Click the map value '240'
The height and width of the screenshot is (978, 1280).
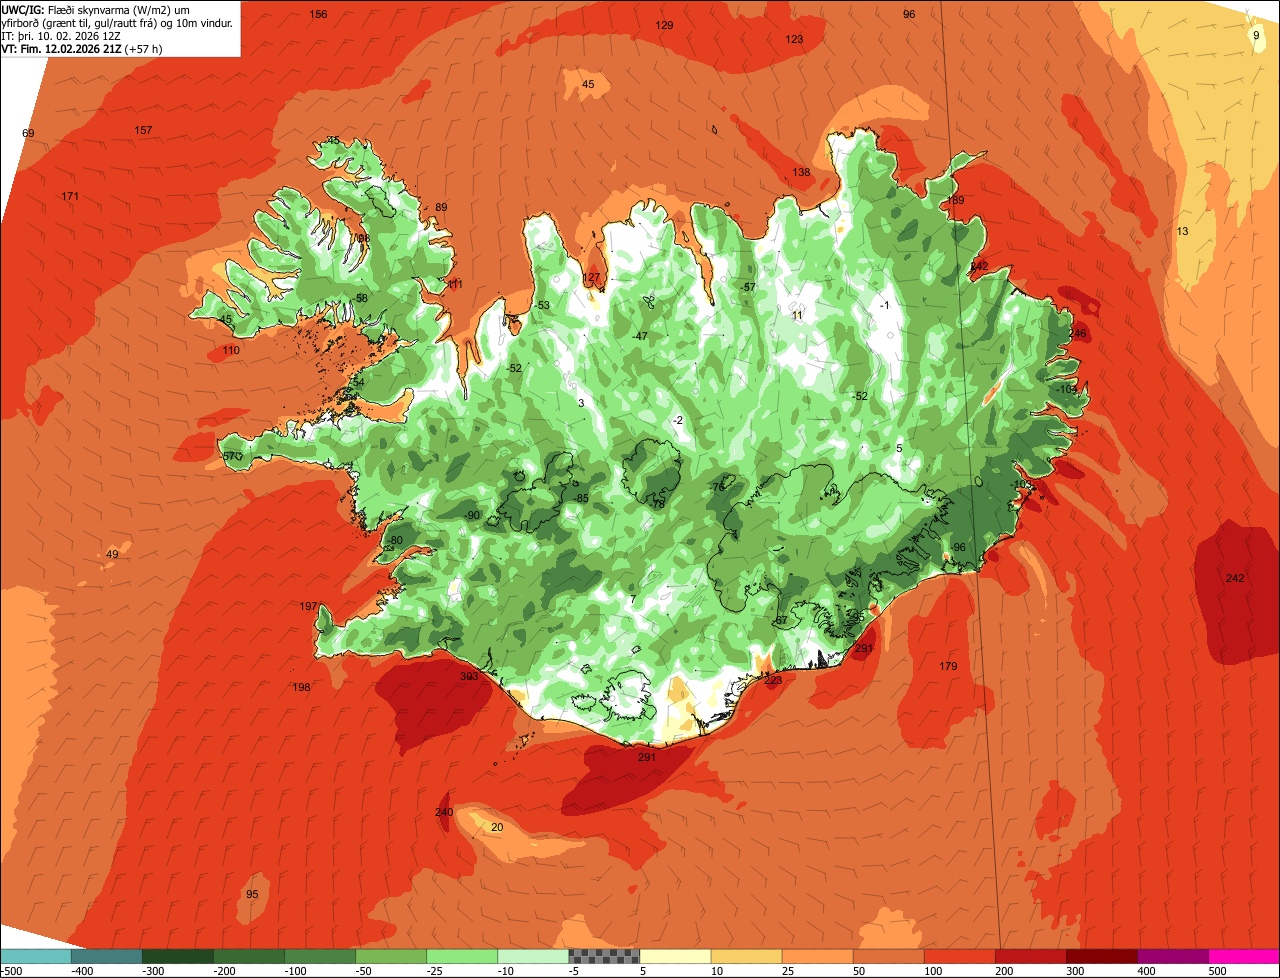coord(444,811)
